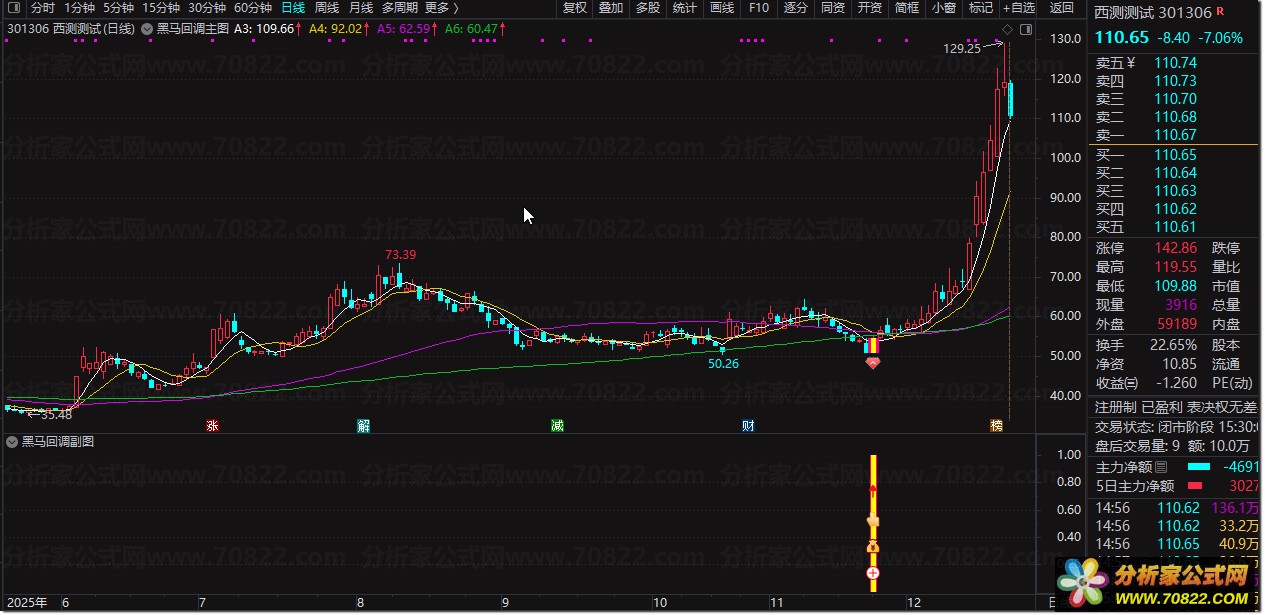Screen dimensions: 1265x615
Task: Click the 西测测试 301306 stock title
Action: click(1153, 13)
